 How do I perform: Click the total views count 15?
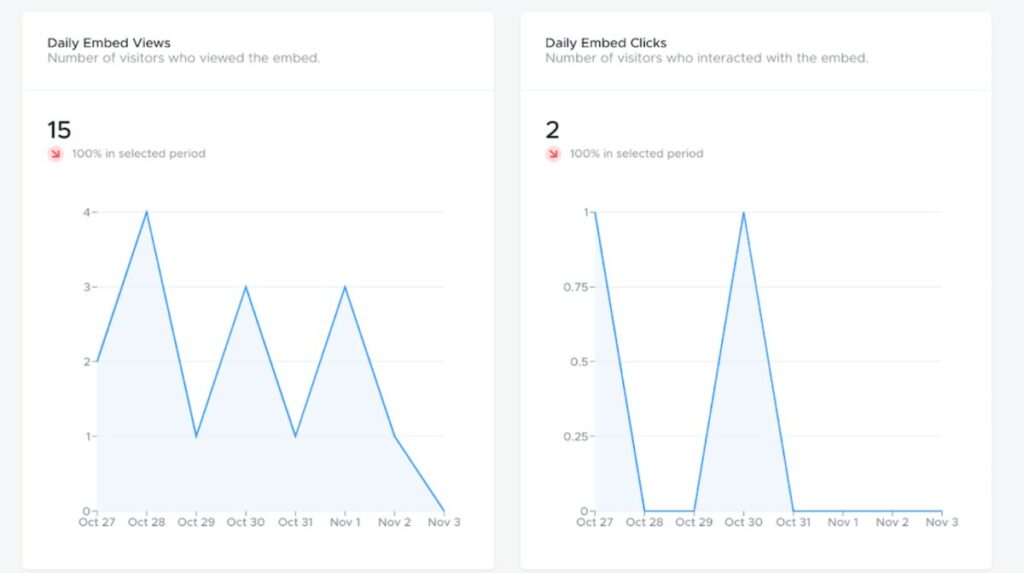(x=59, y=130)
